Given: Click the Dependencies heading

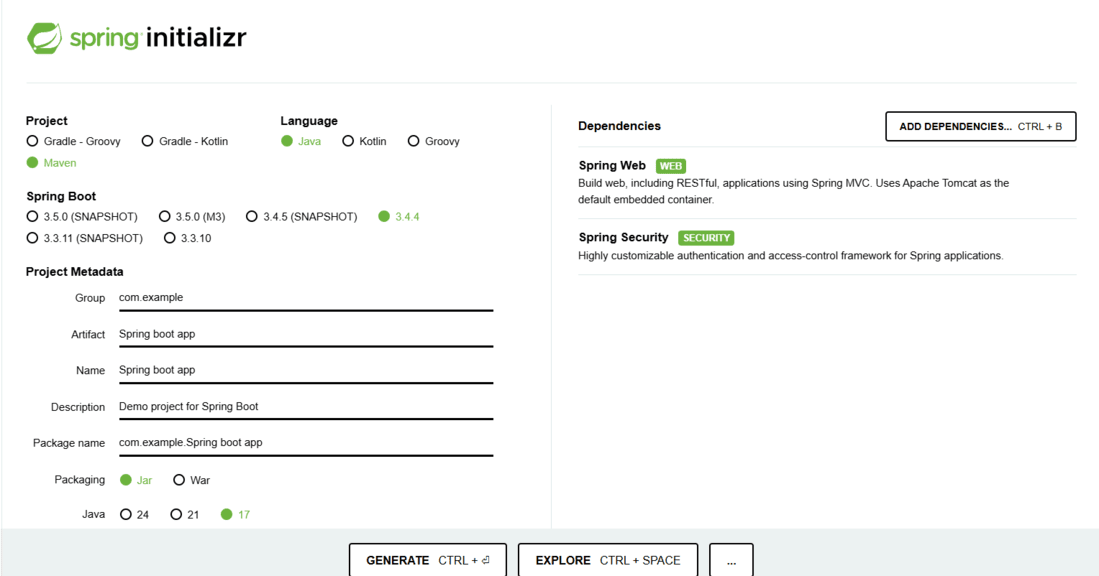Looking at the screenshot, I should click(620, 126).
